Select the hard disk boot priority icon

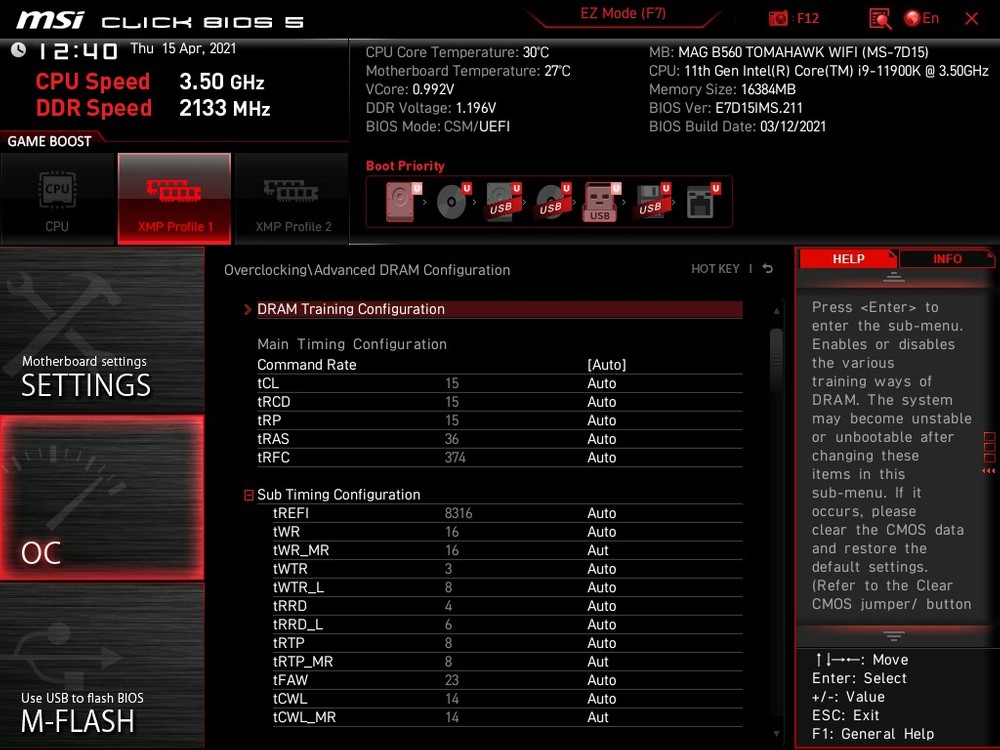(x=403, y=202)
